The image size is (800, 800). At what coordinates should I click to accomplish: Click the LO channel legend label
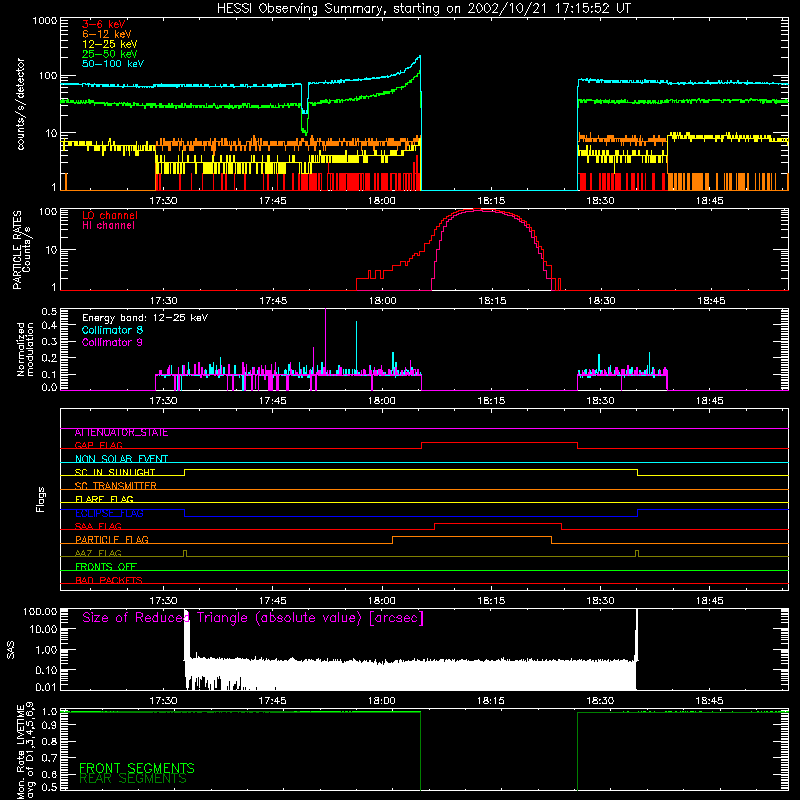click(110, 215)
